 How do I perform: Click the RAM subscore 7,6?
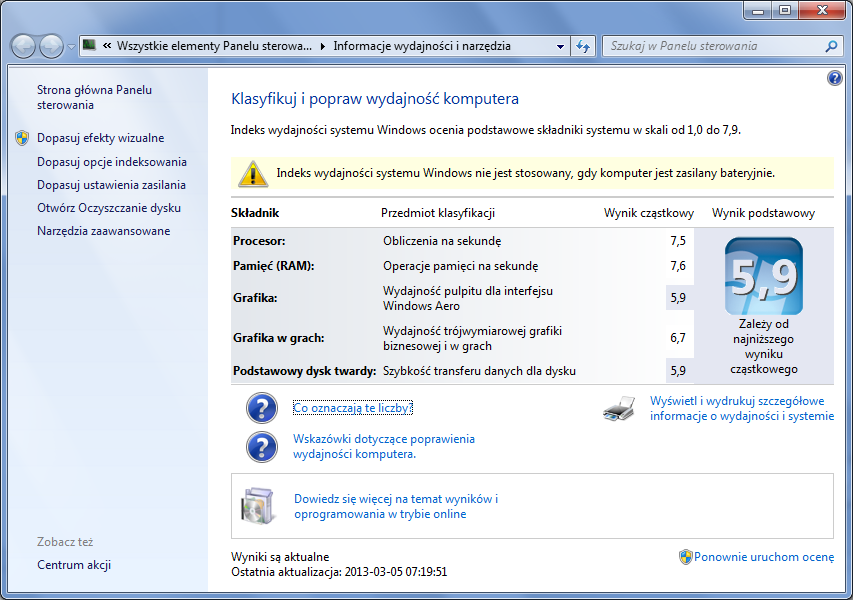tap(678, 265)
